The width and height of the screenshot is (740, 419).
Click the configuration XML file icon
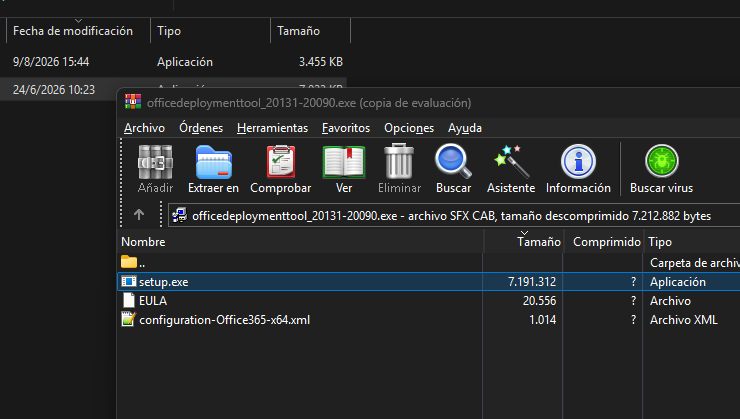click(128, 319)
